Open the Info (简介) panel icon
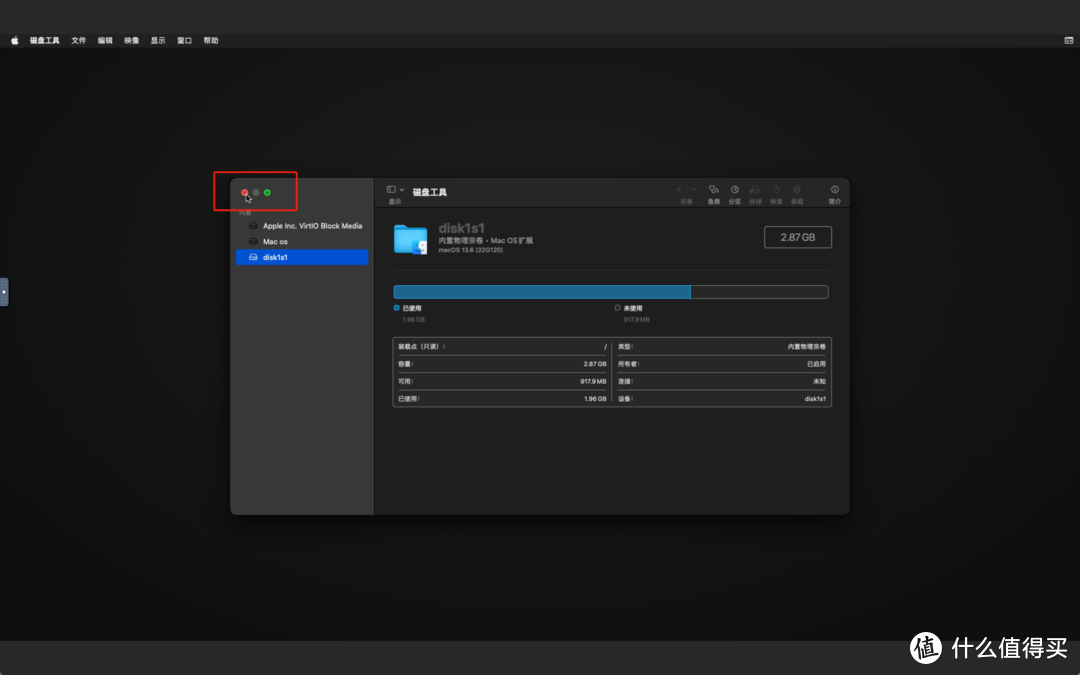Screen dimensions: 1080x675 tap(835, 189)
